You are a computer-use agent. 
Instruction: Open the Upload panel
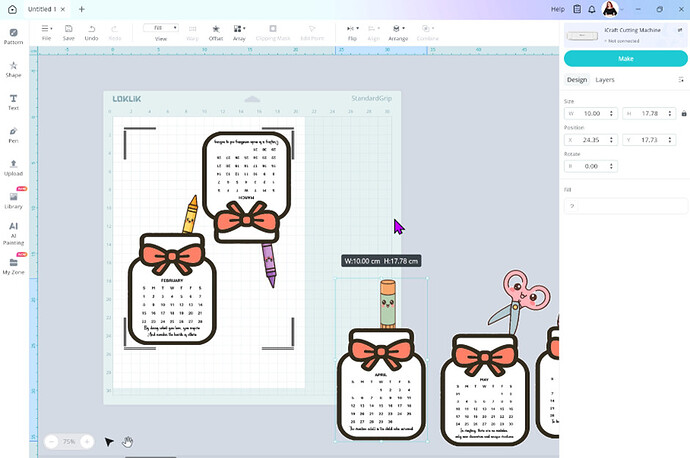(14, 166)
